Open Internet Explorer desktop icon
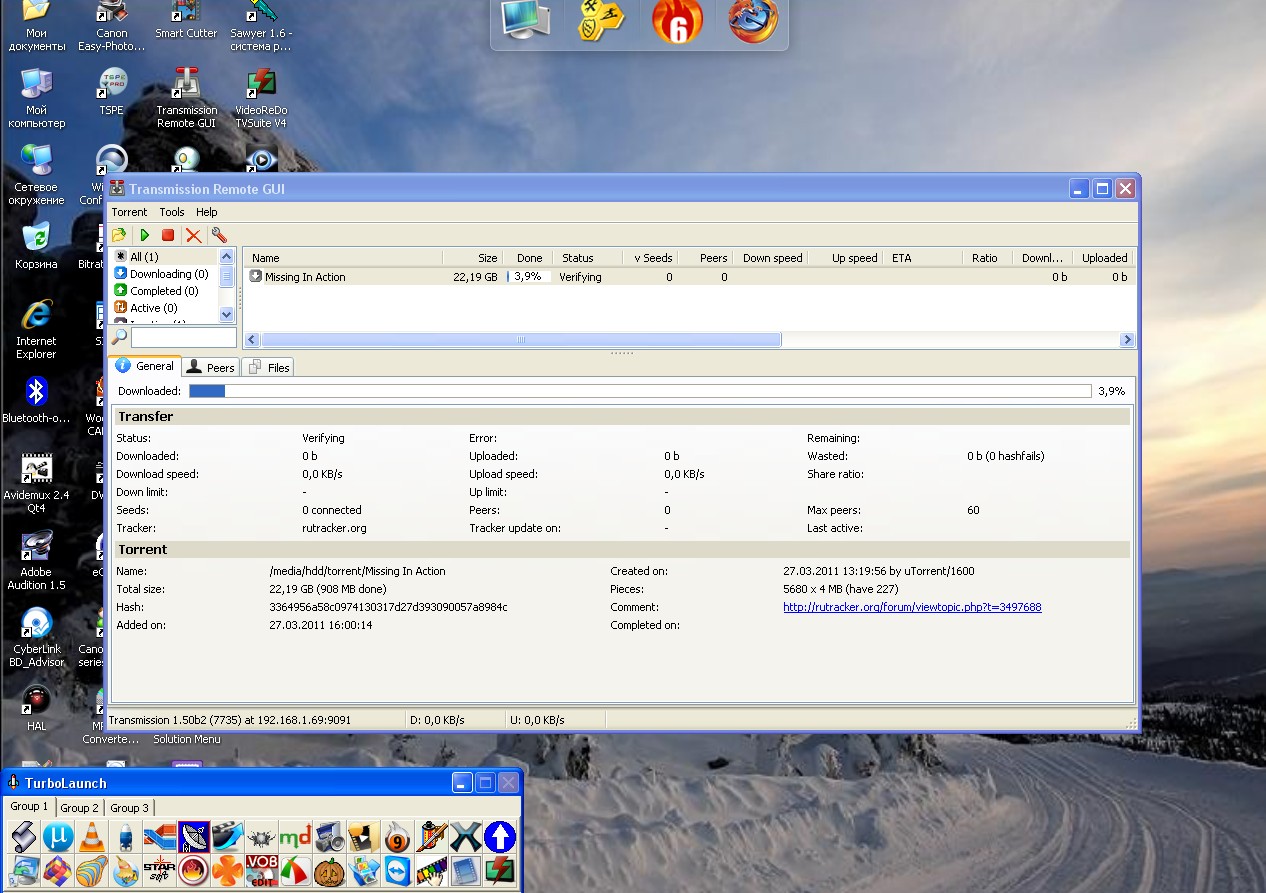The width and height of the screenshot is (1266, 893). [36, 329]
